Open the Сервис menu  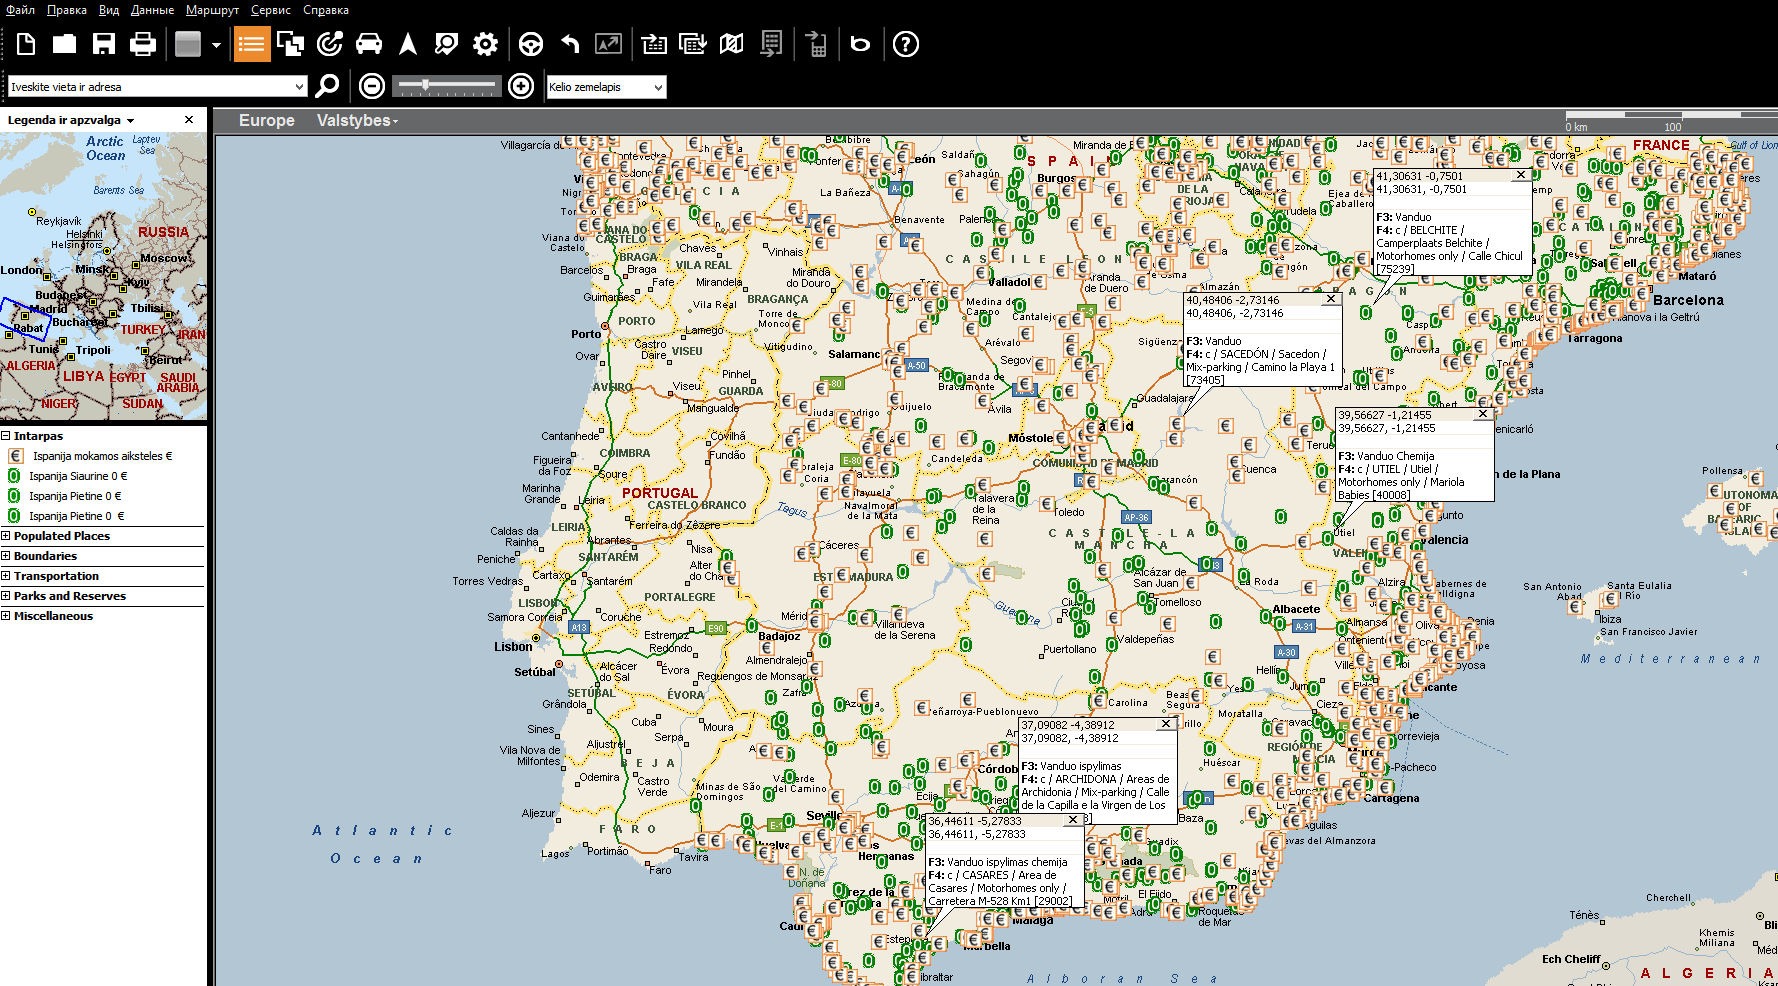271,10
